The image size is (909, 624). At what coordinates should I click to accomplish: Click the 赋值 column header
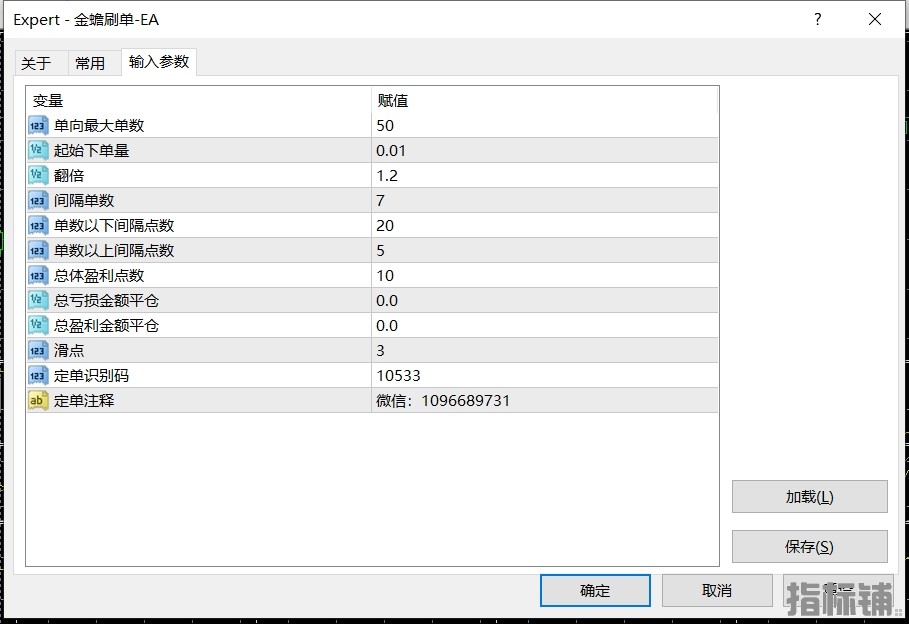click(x=544, y=100)
